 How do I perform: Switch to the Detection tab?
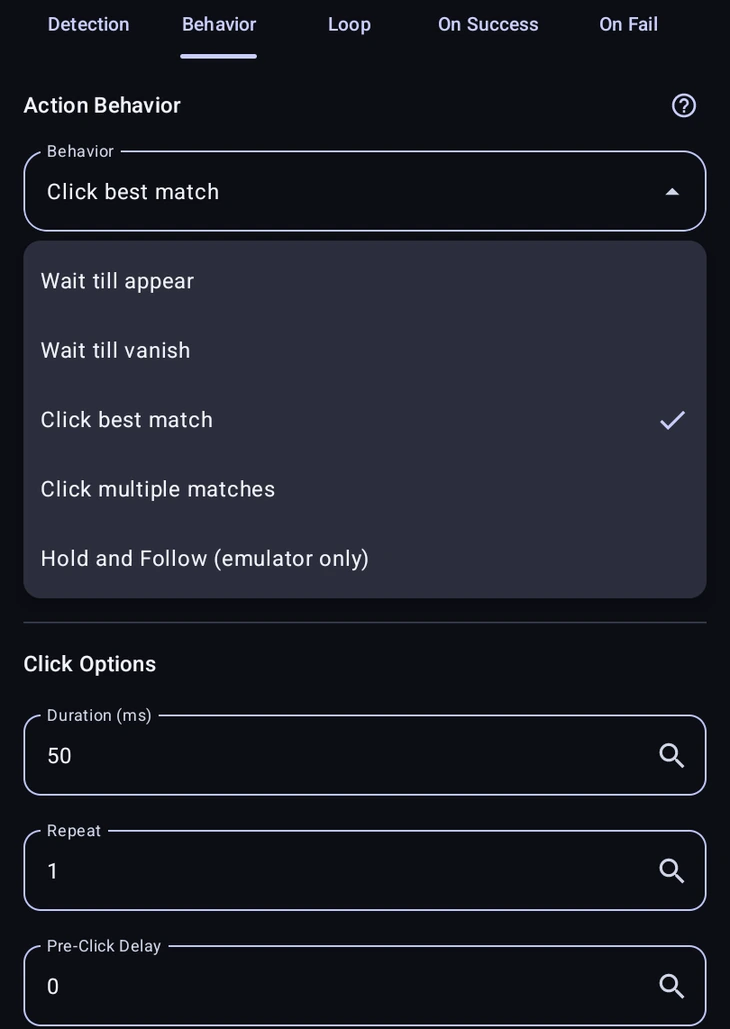(89, 25)
